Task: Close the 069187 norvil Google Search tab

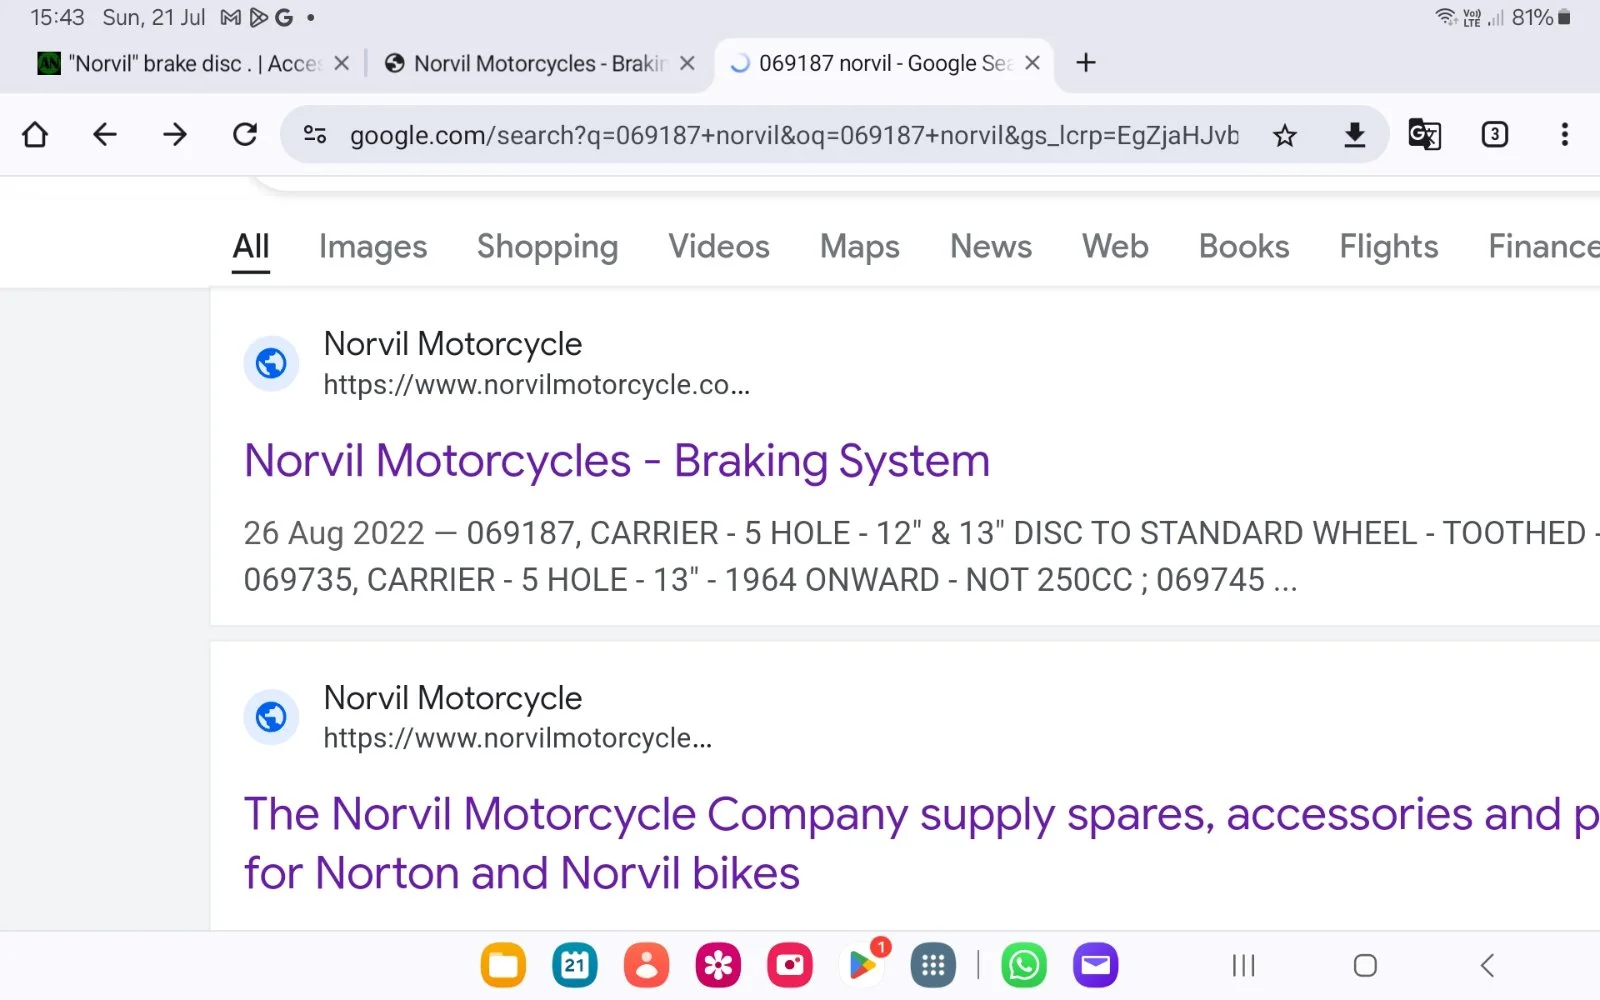Action: click(1033, 63)
